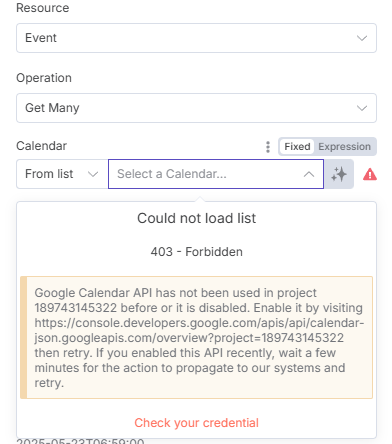Switch the Calendar field to Expression mode
The height and width of the screenshot is (444, 392).
tap(344, 147)
